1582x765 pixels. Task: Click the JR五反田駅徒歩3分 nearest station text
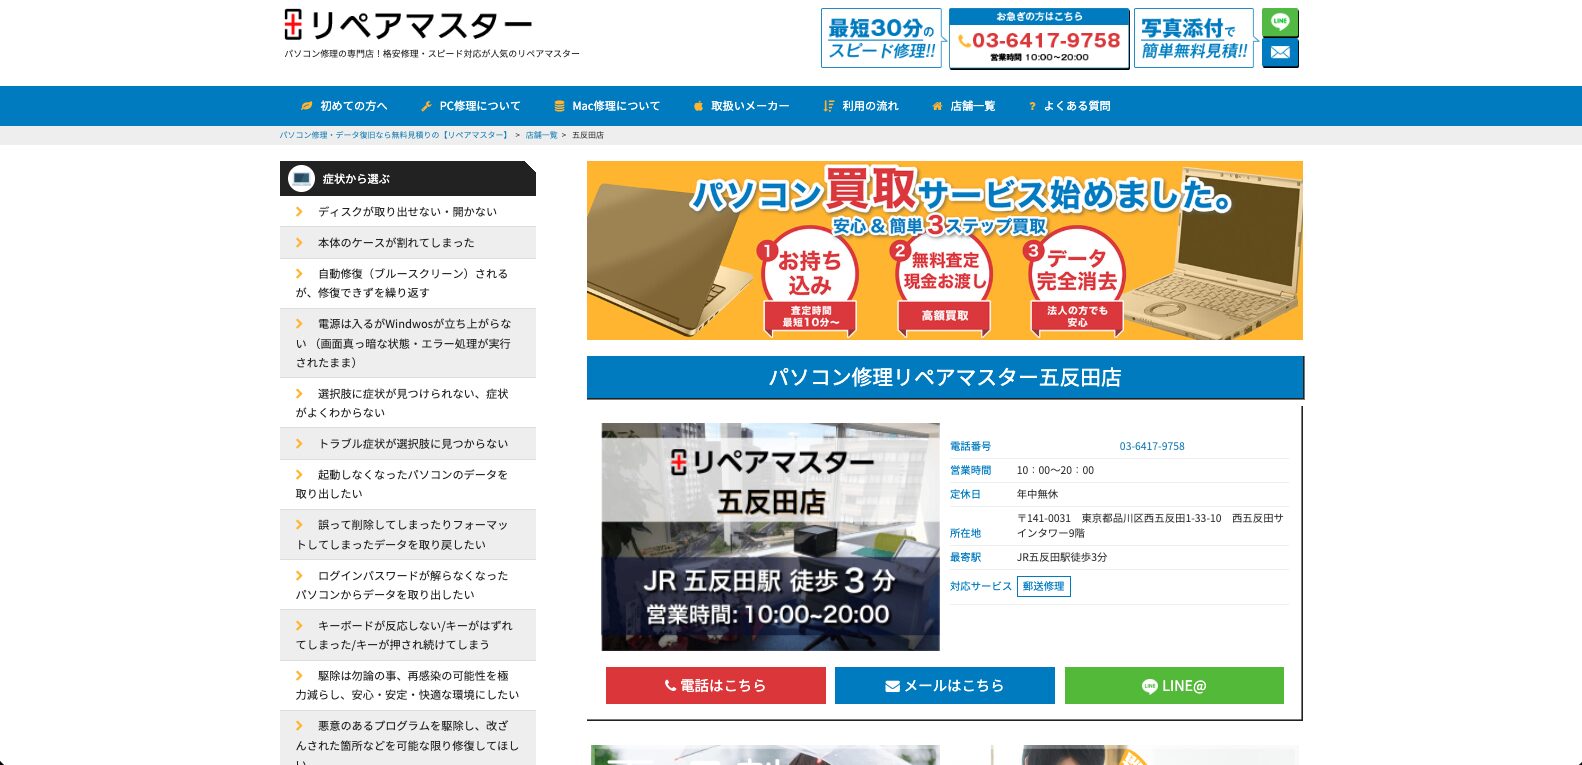coord(1062,557)
